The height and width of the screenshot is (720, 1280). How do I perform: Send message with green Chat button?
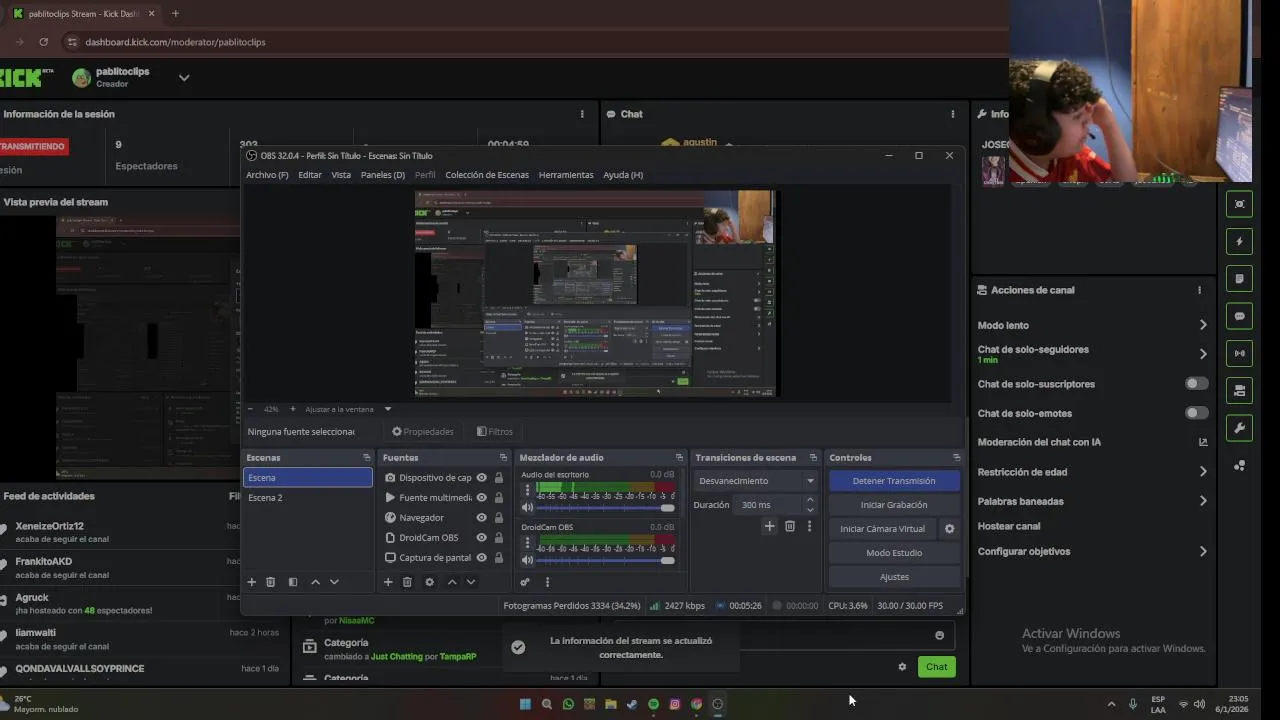[x=936, y=667]
